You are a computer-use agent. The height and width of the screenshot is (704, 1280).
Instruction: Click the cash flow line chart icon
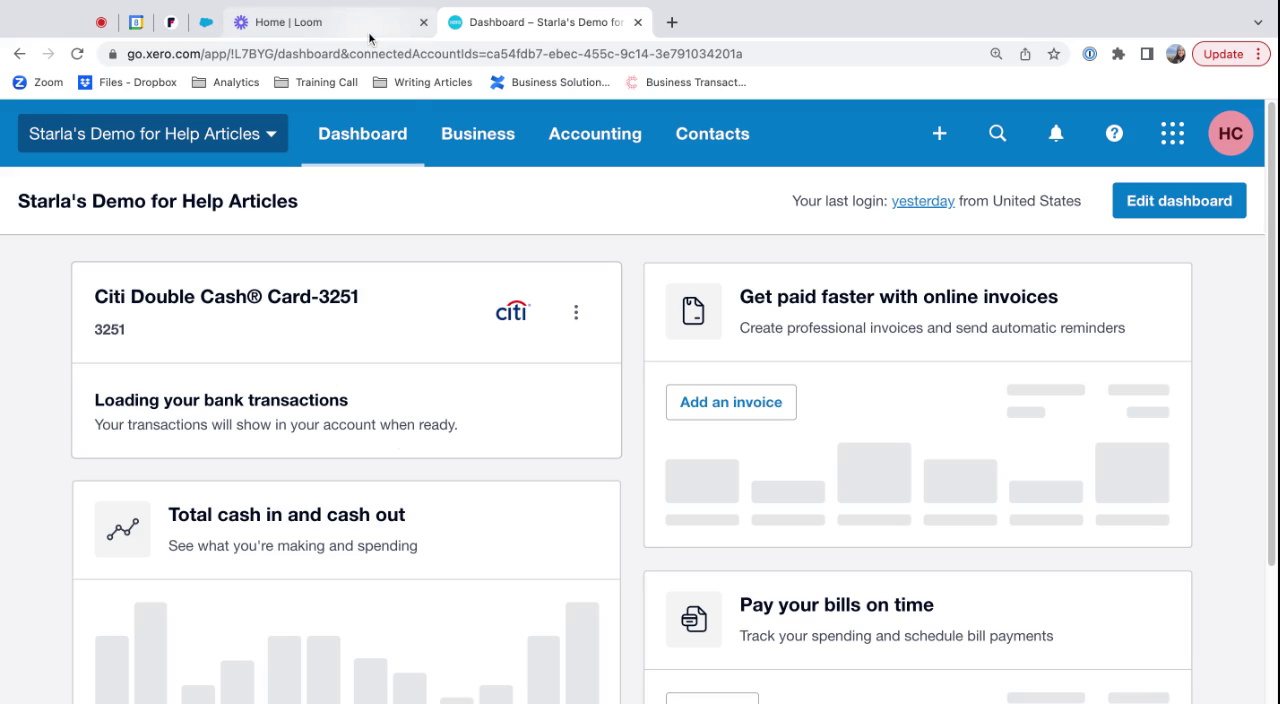(x=122, y=529)
